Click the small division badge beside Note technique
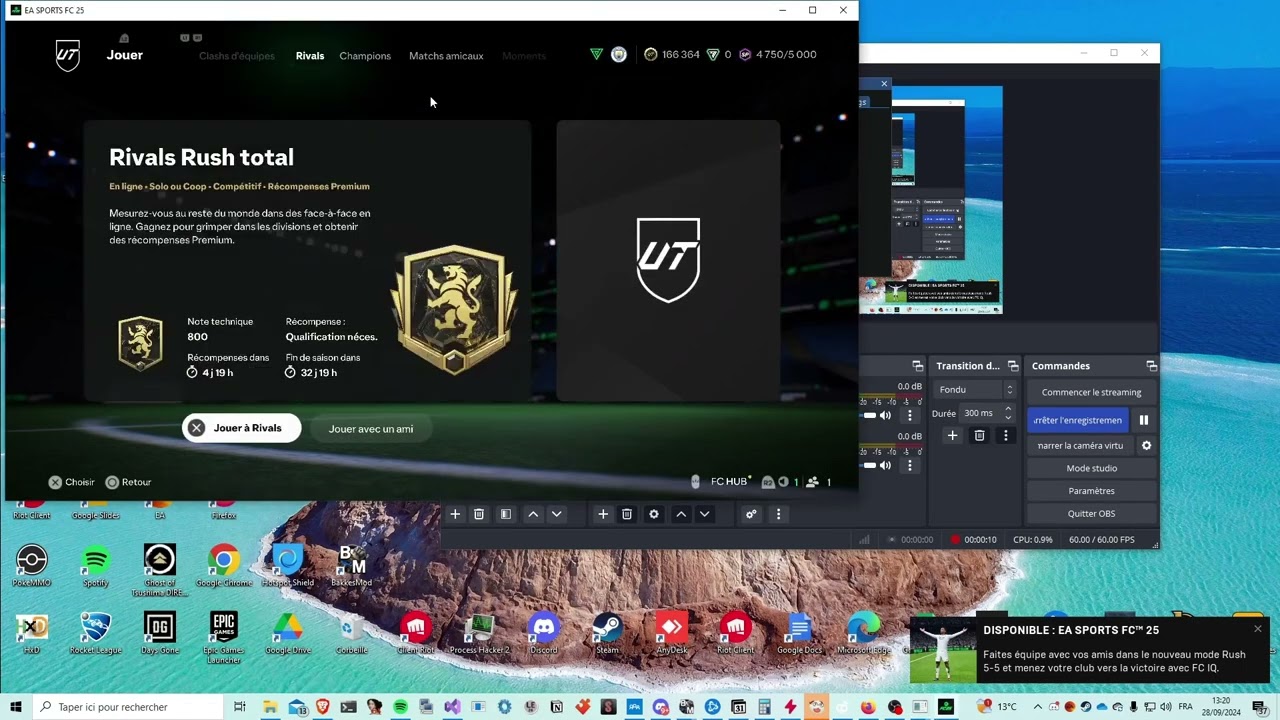The height and width of the screenshot is (720, 1280). (140, 344)
